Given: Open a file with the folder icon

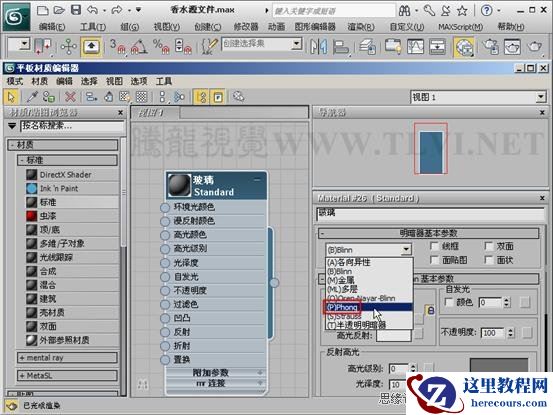Looking at the screenshot, I should [x=59, y=10].
